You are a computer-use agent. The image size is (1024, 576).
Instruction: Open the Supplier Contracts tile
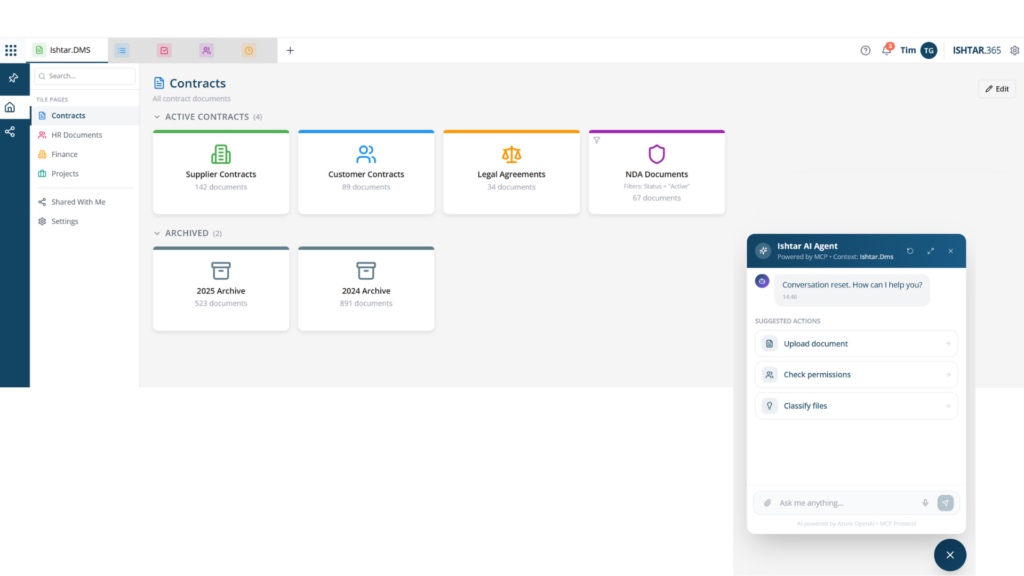coord(221,172)
